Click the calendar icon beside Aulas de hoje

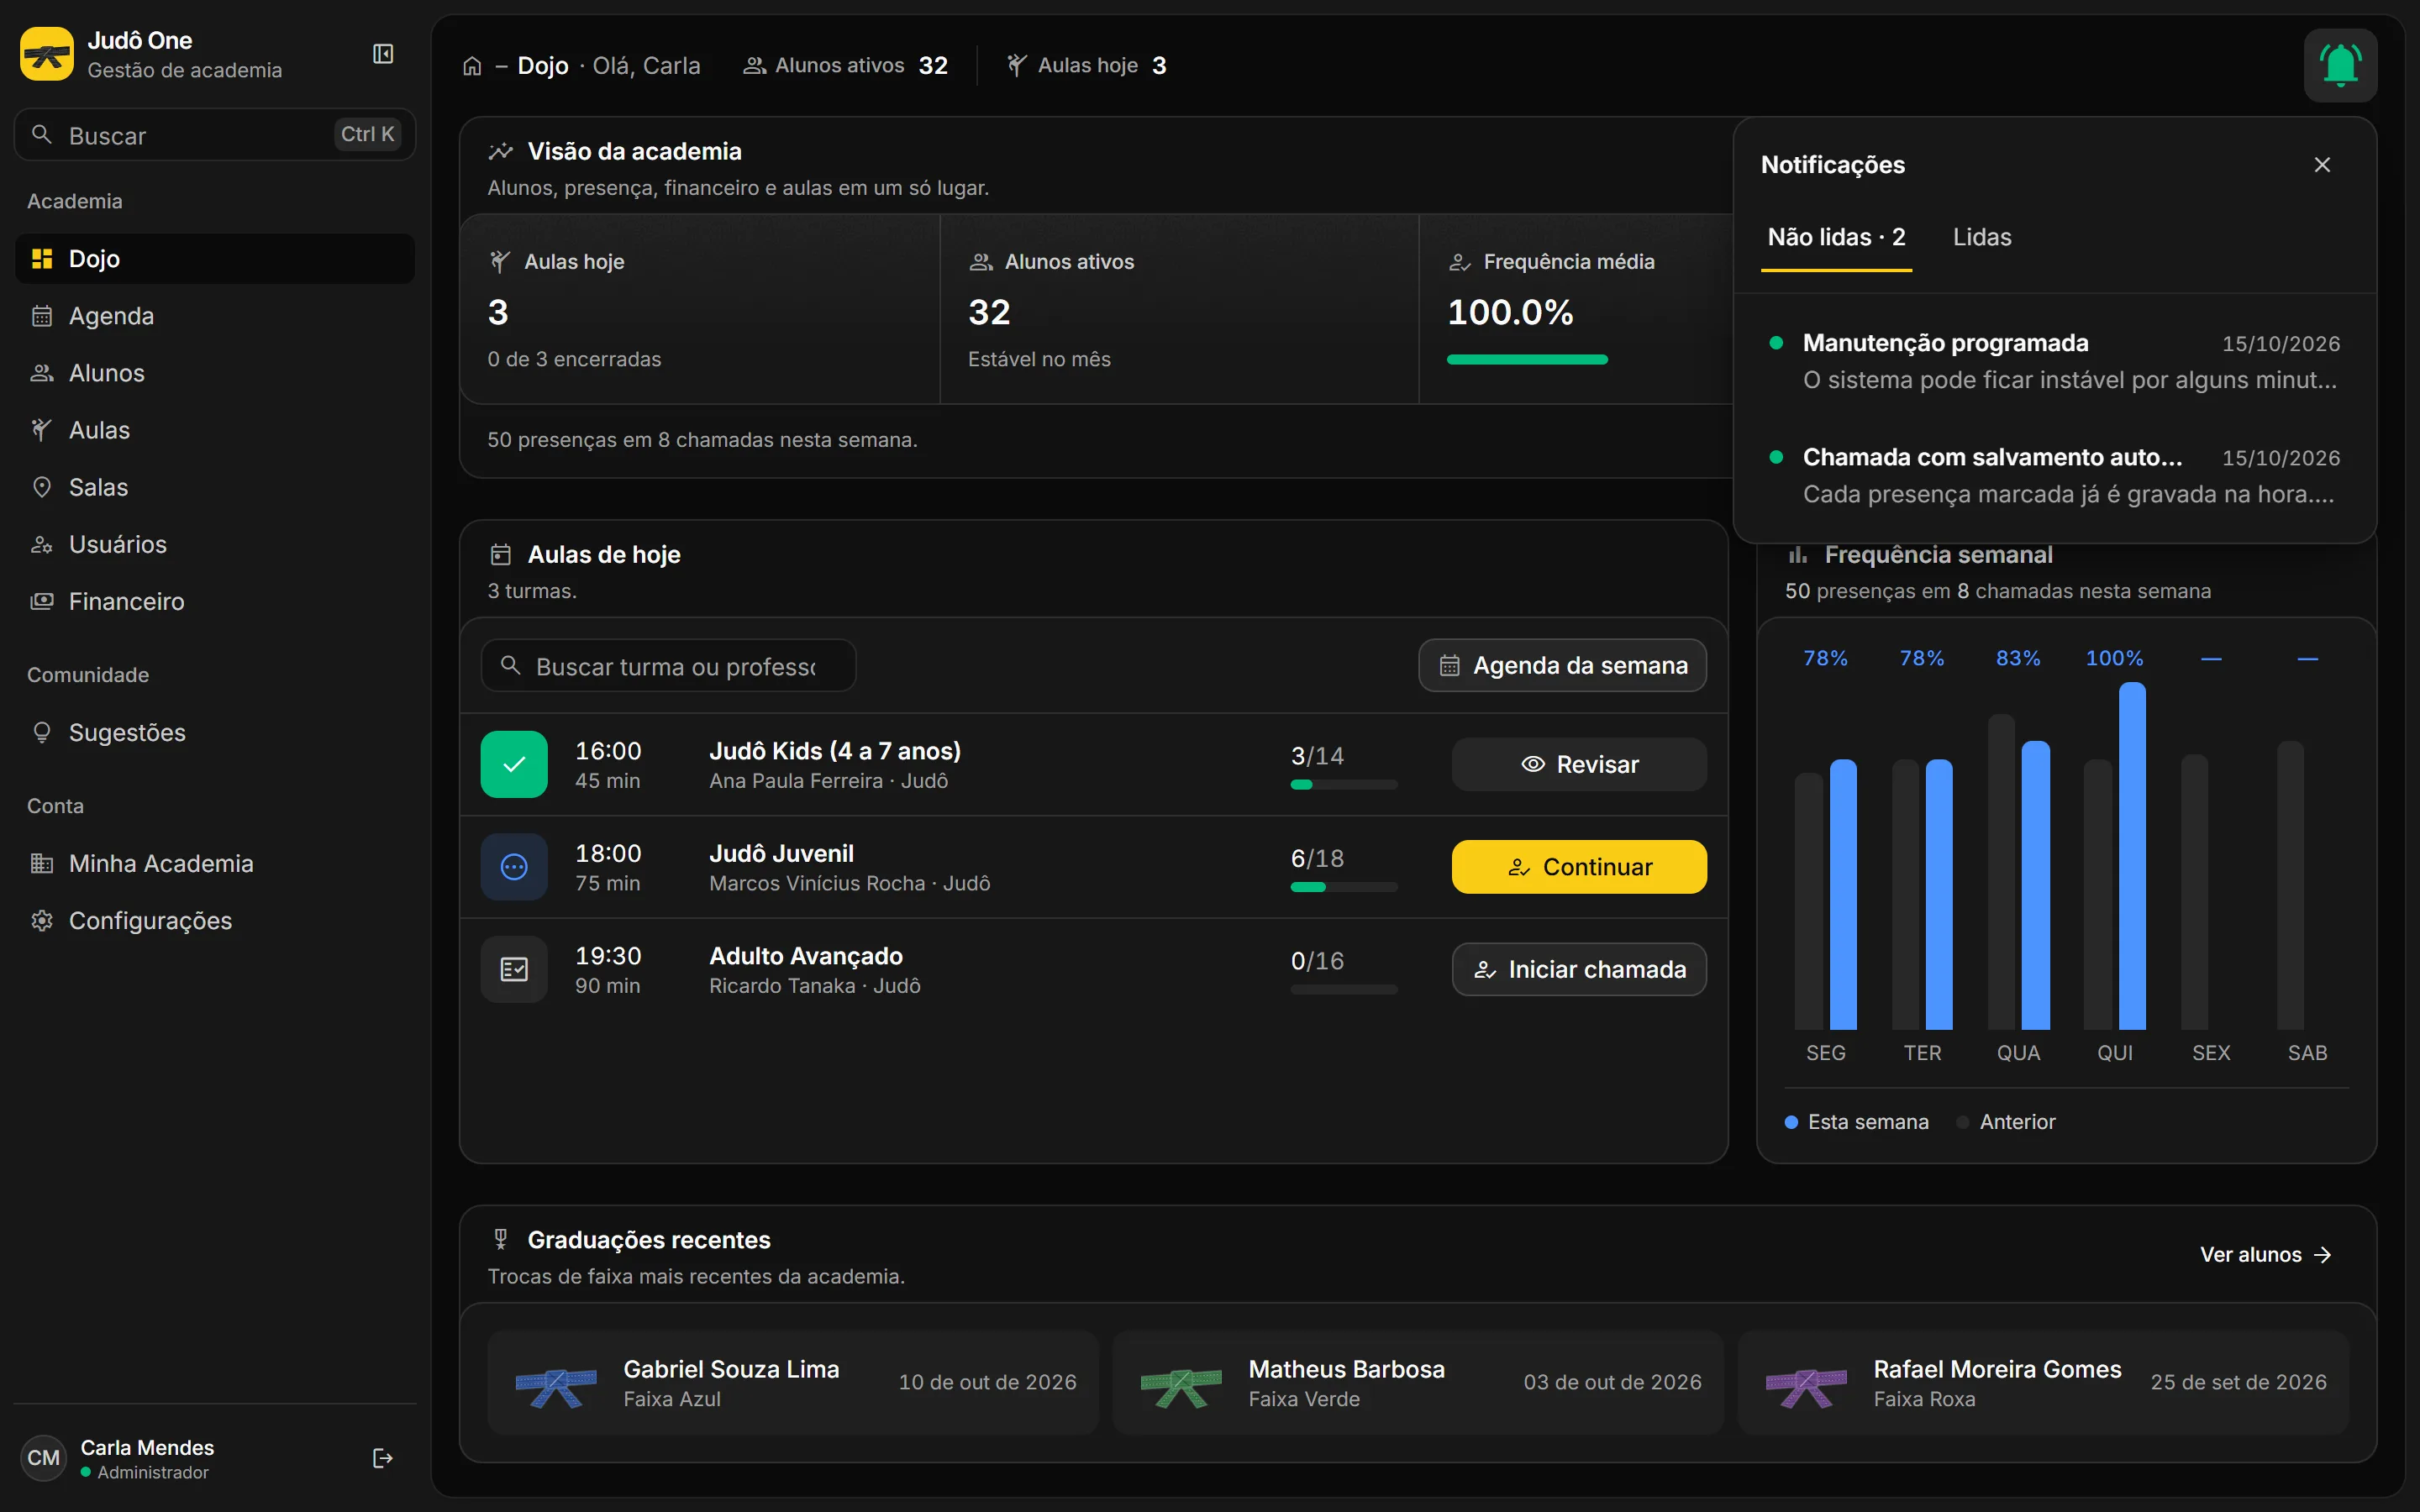(x=501, y=555)
